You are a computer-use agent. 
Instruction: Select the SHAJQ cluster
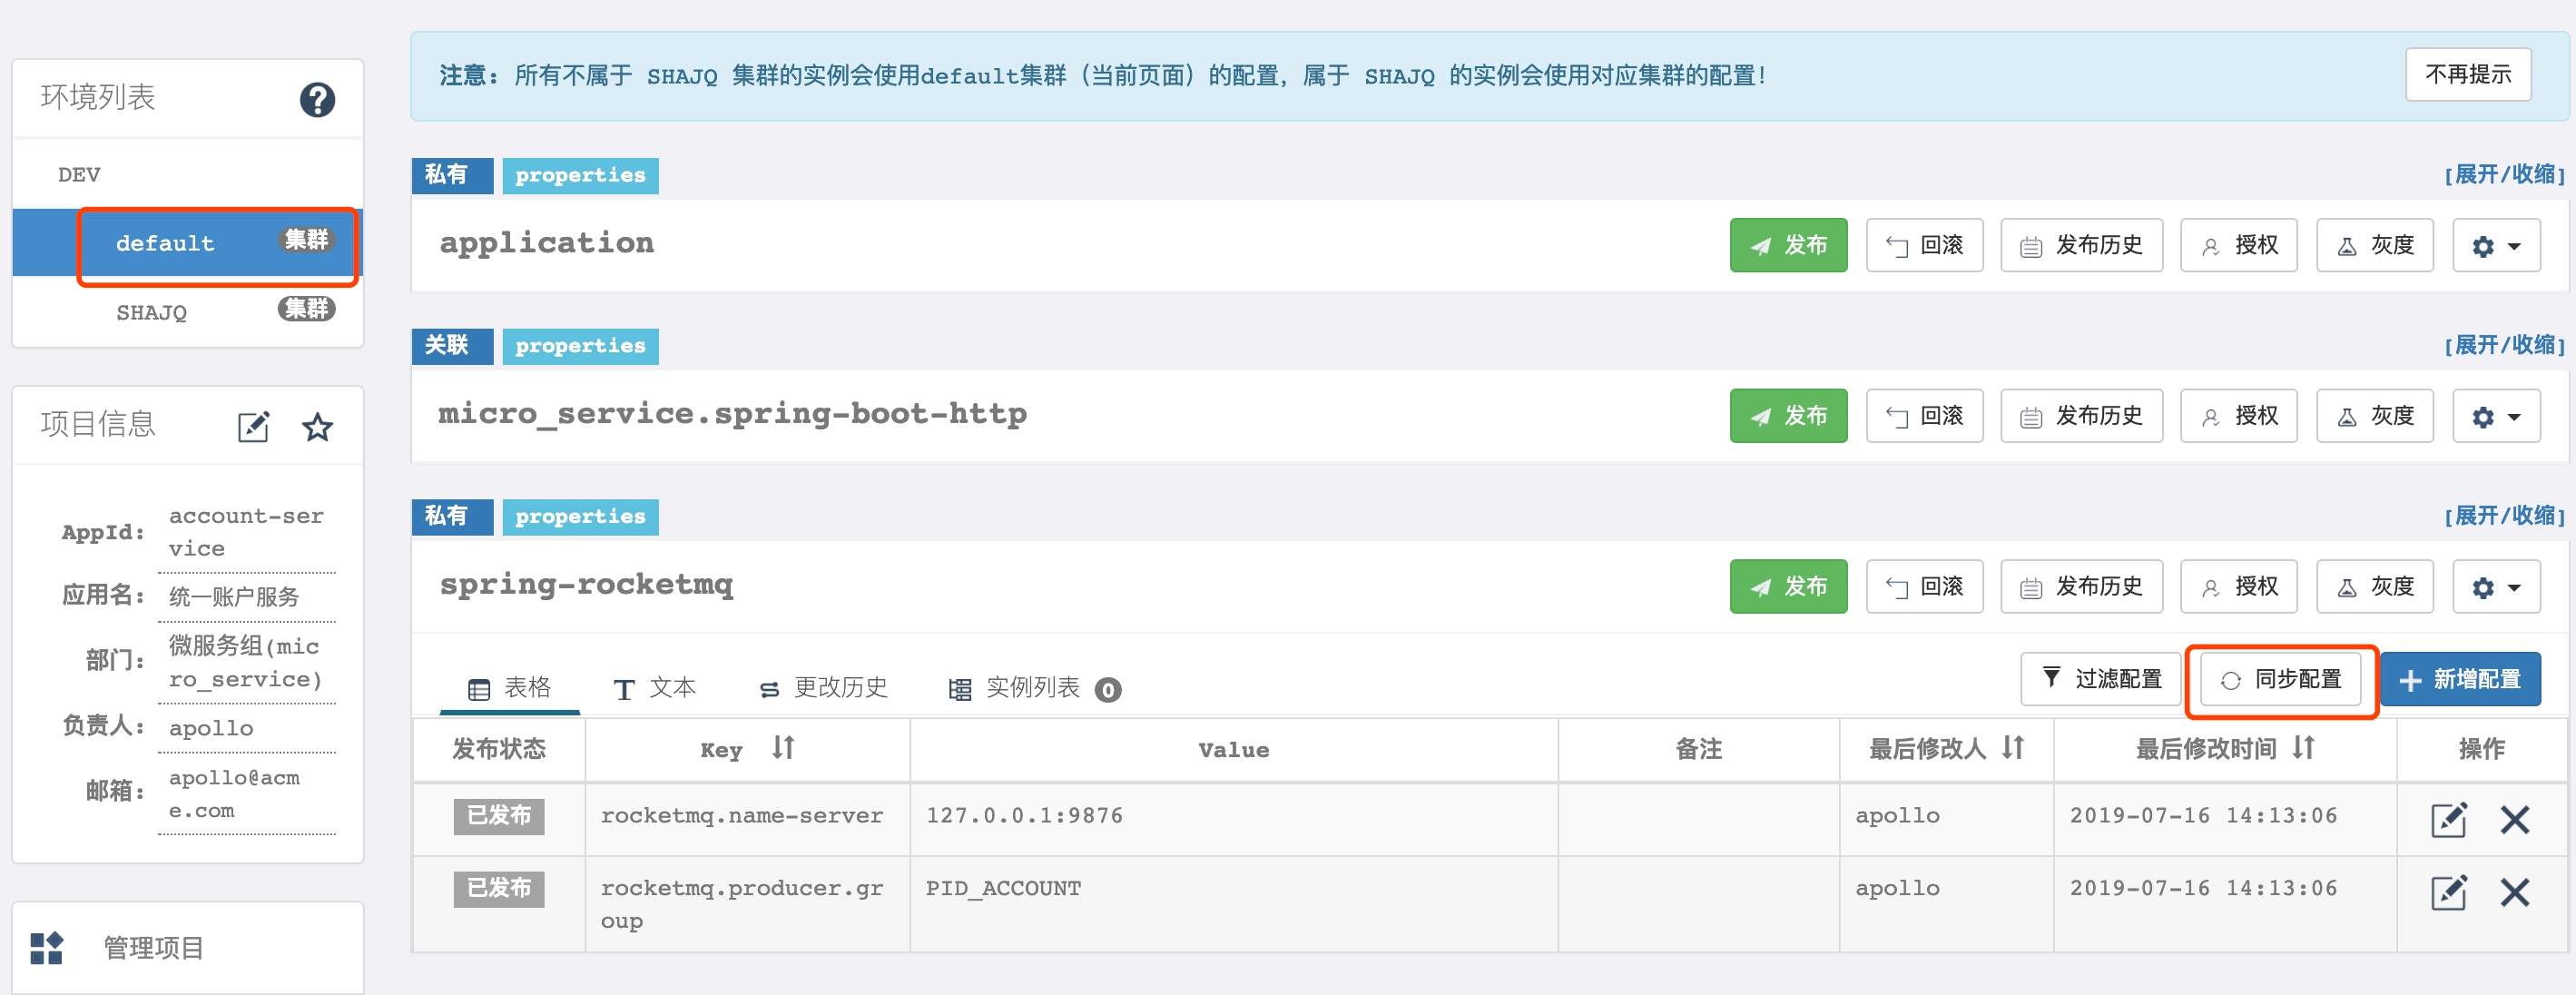188,311
